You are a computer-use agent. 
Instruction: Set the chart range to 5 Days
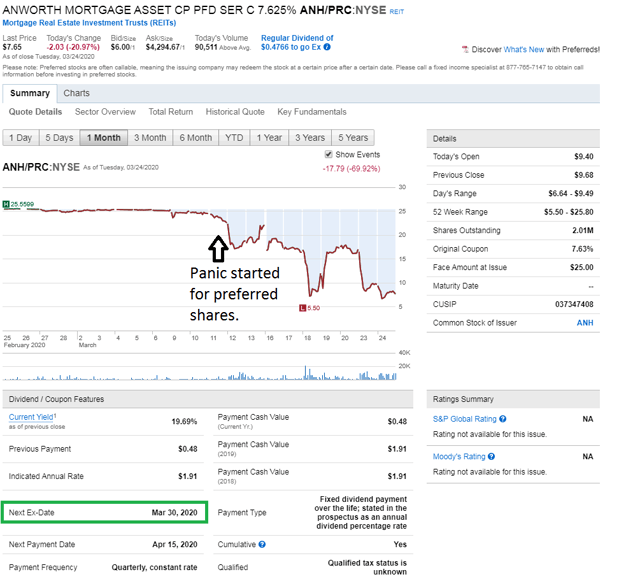point(60,138)
